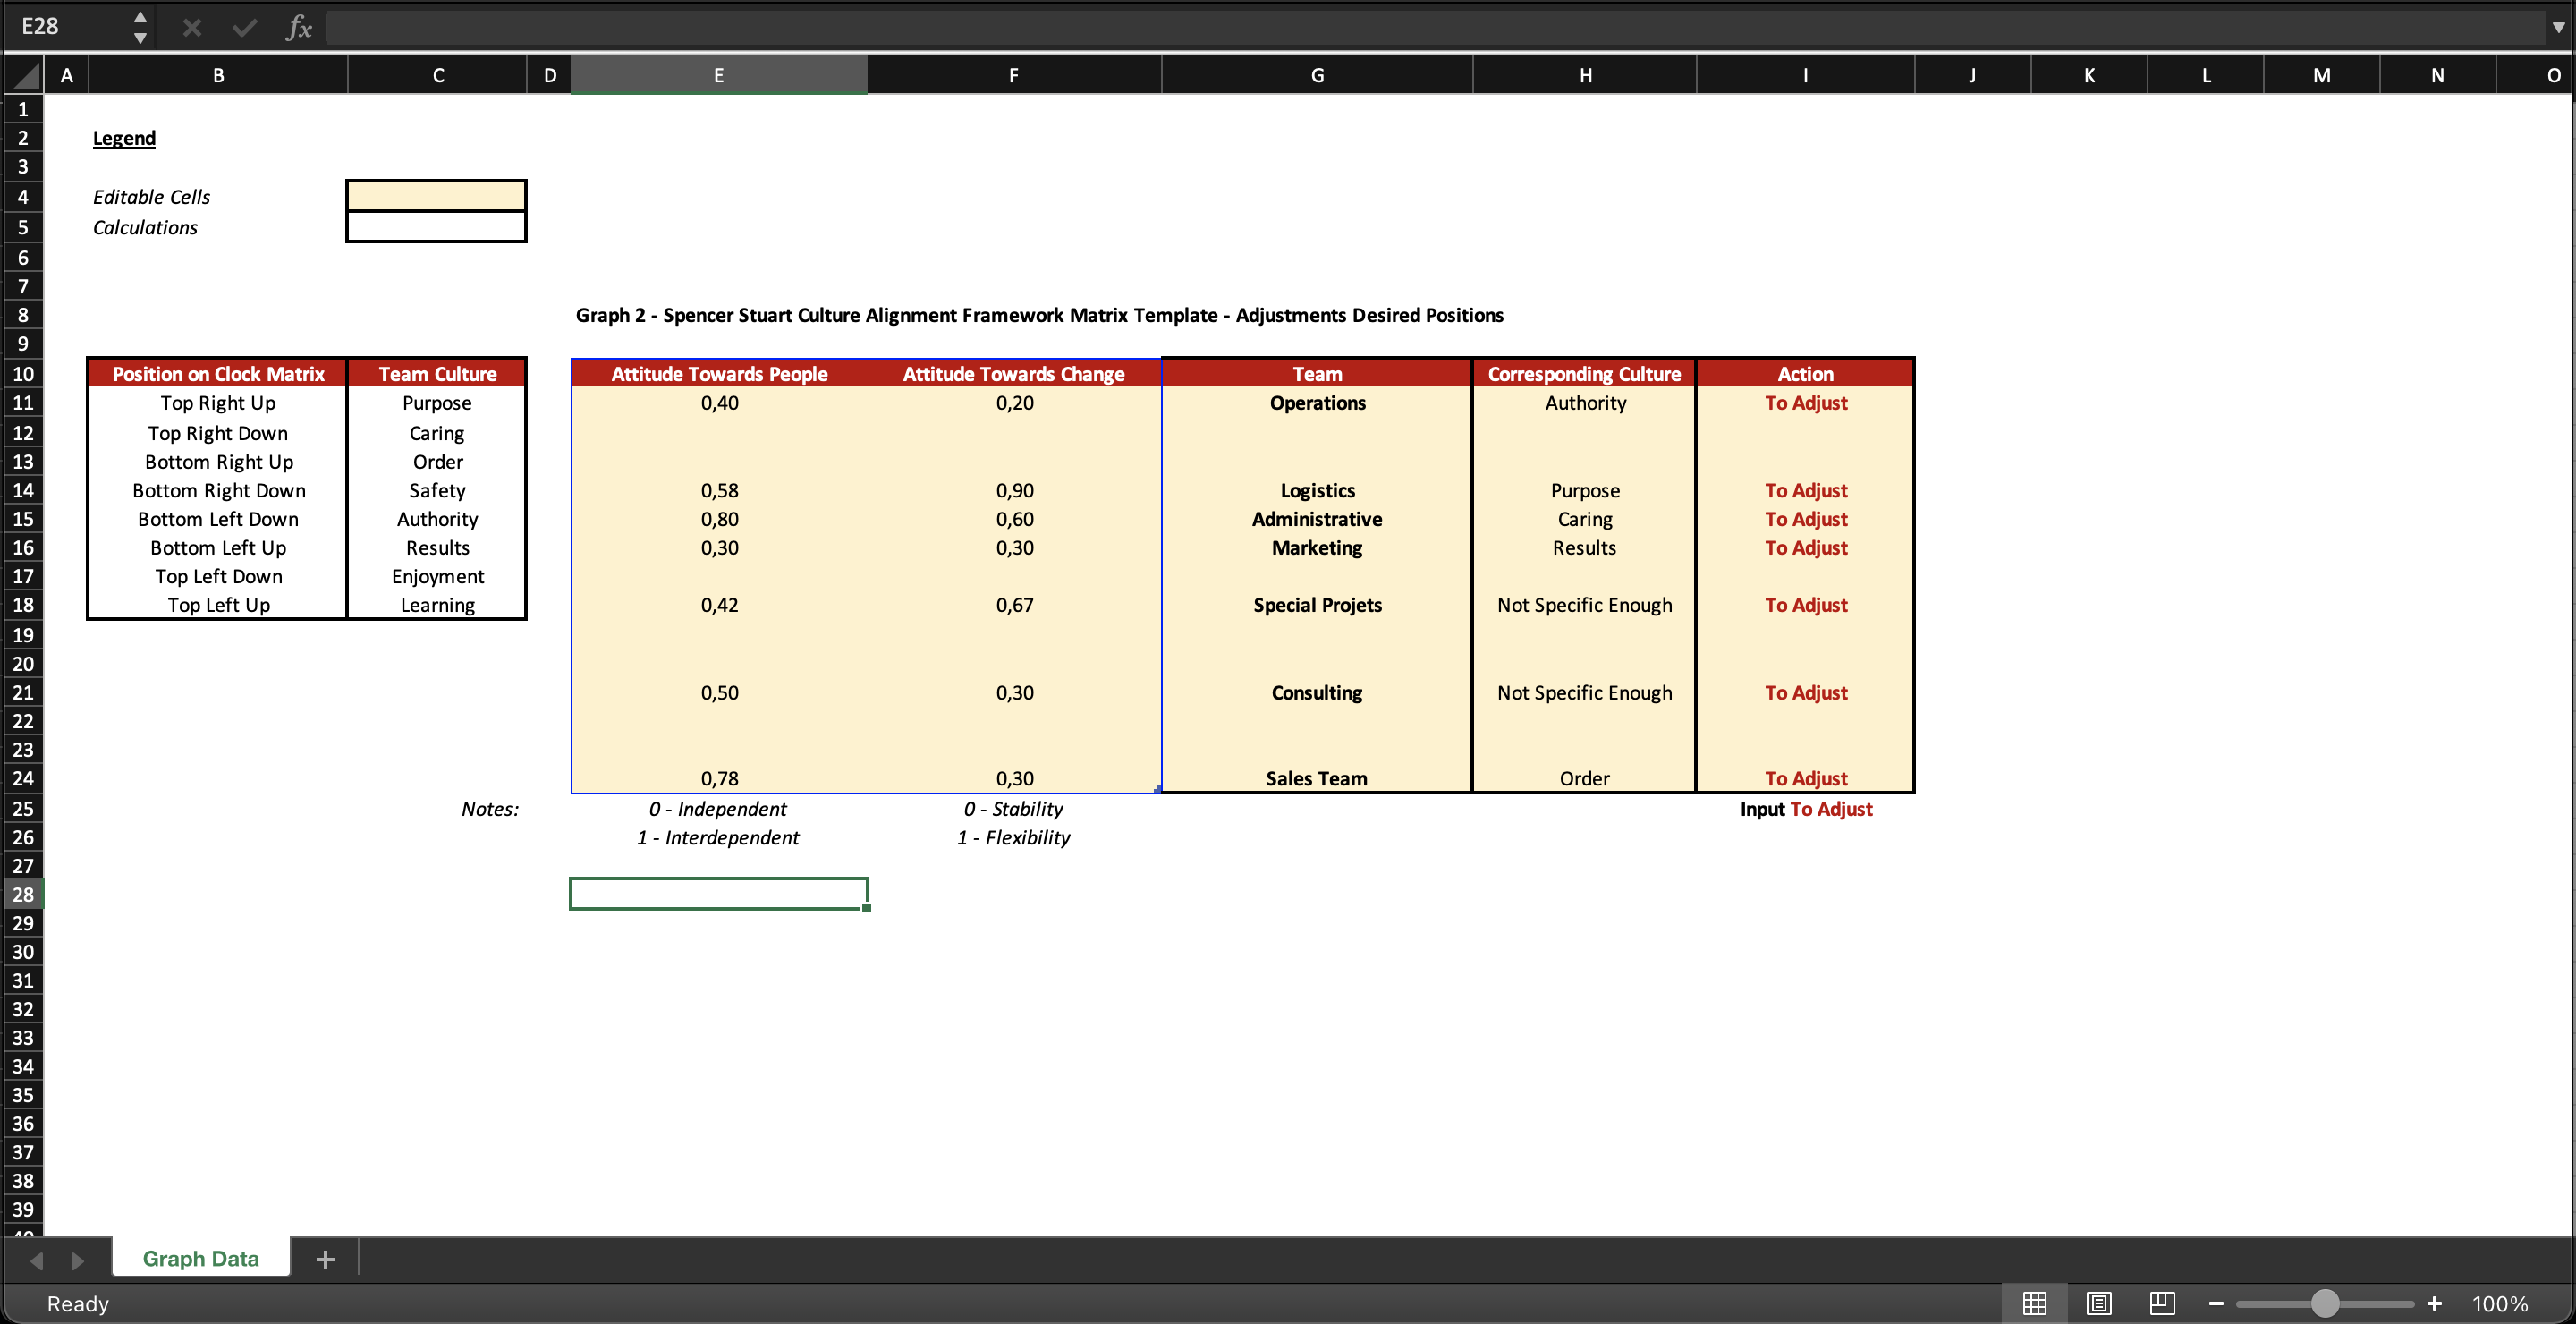
Task: Select row 10 header
Action: pos(23,374)
